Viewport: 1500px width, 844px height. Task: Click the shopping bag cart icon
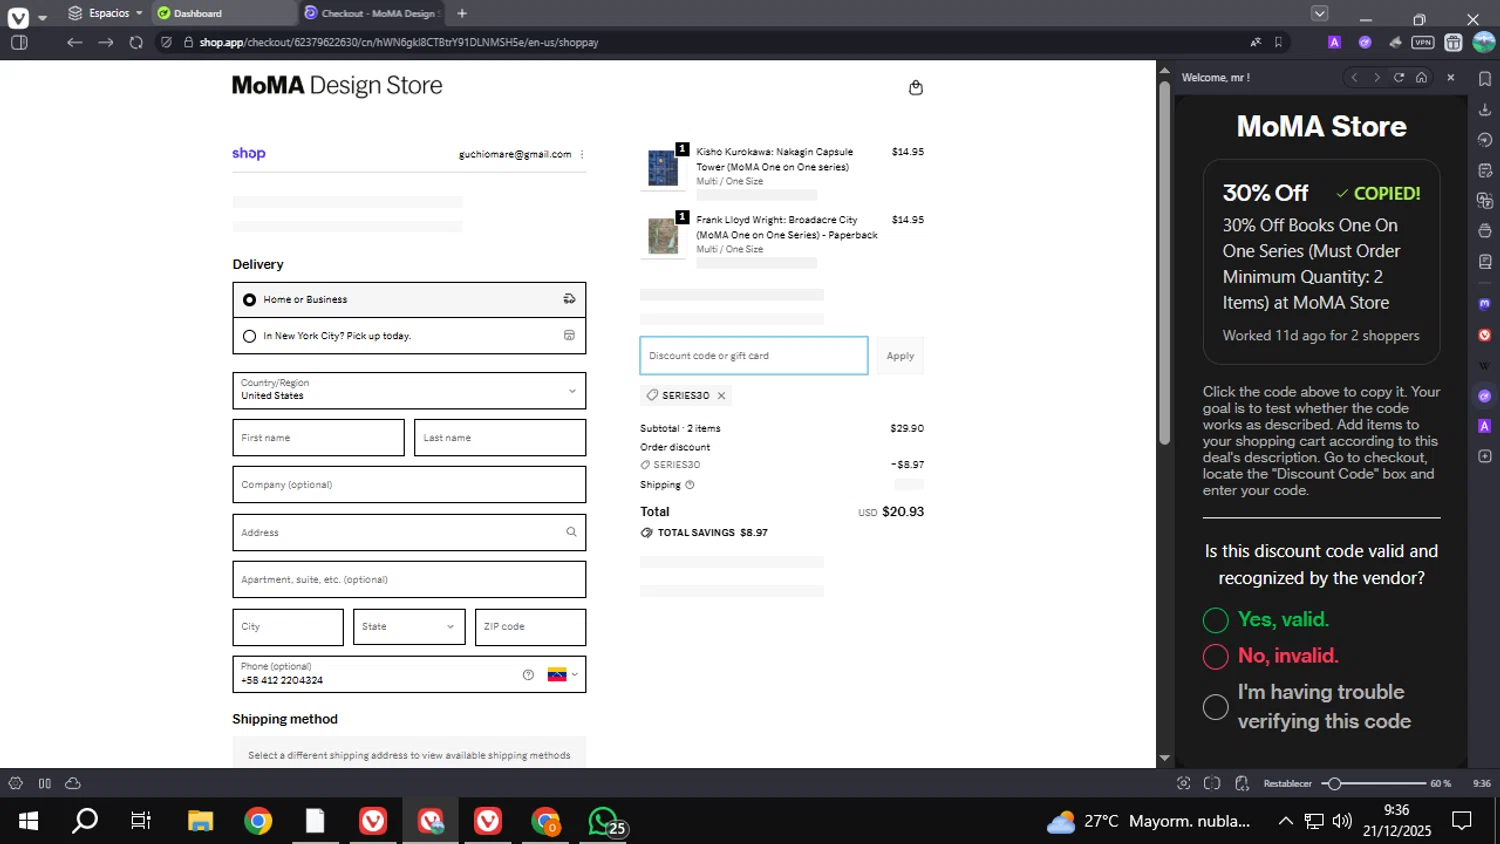pyautogui.click(x=915, y=88)
